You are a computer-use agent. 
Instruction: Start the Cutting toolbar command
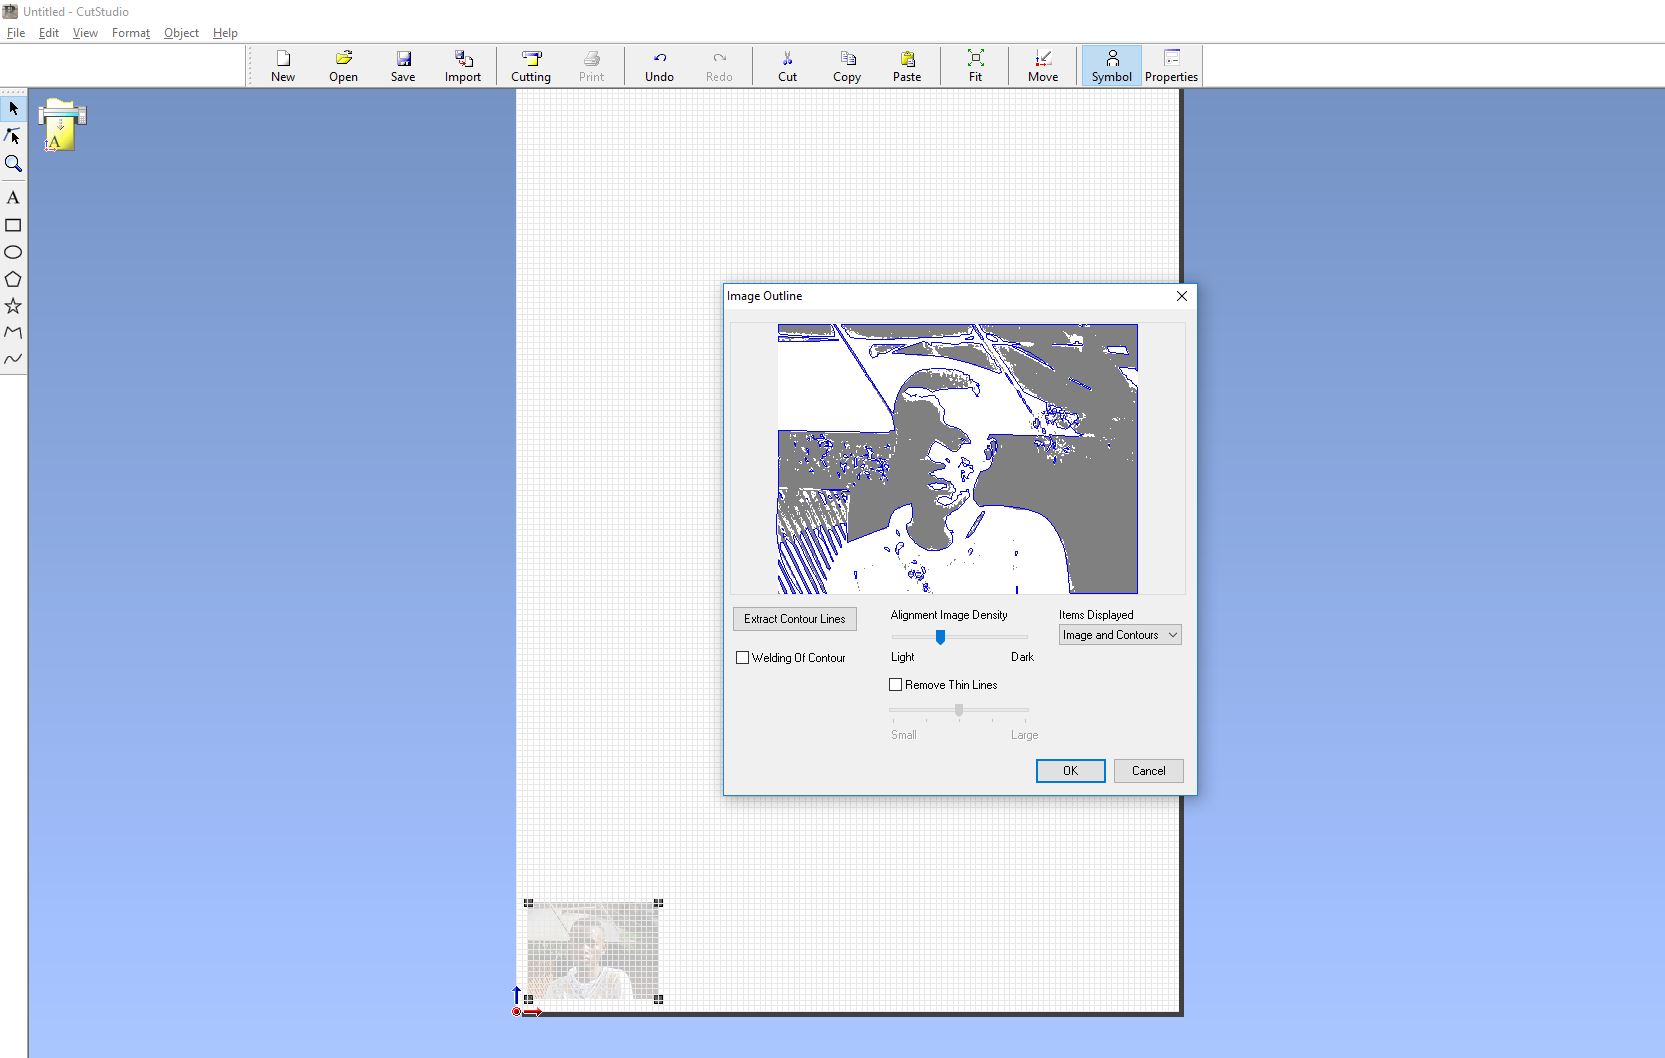(531, 66)
